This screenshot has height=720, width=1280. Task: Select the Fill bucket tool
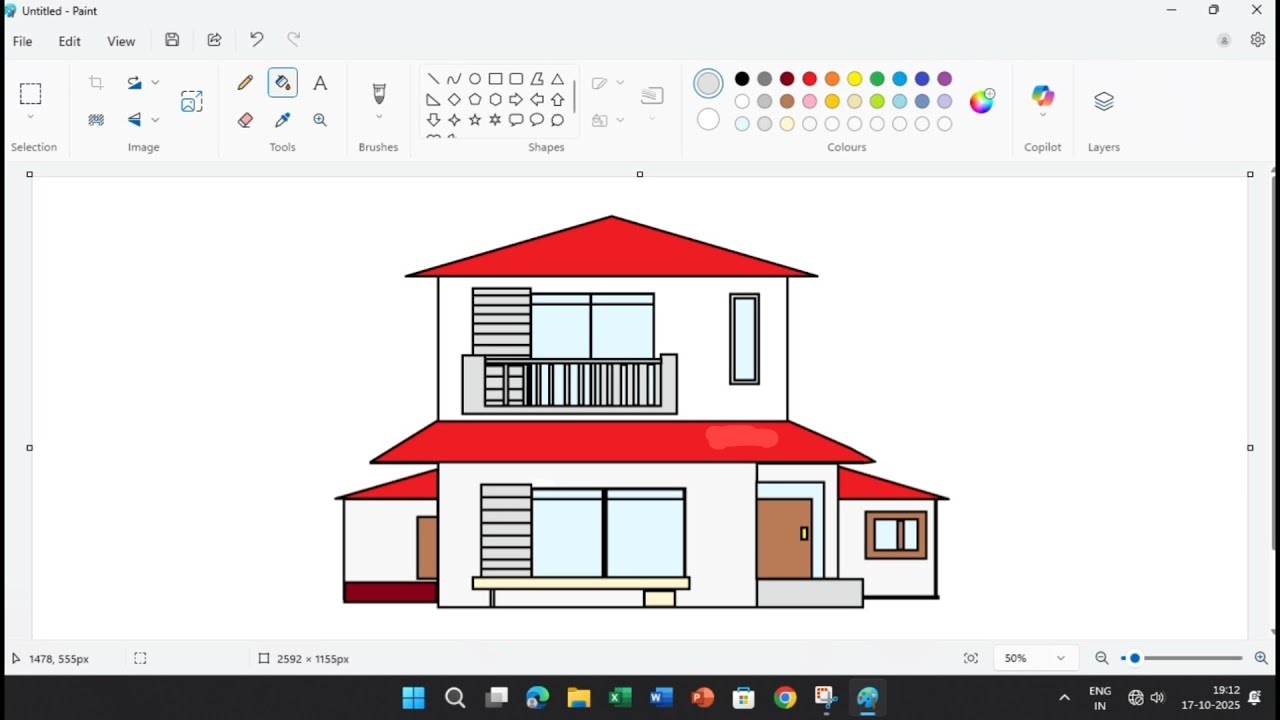283,83
